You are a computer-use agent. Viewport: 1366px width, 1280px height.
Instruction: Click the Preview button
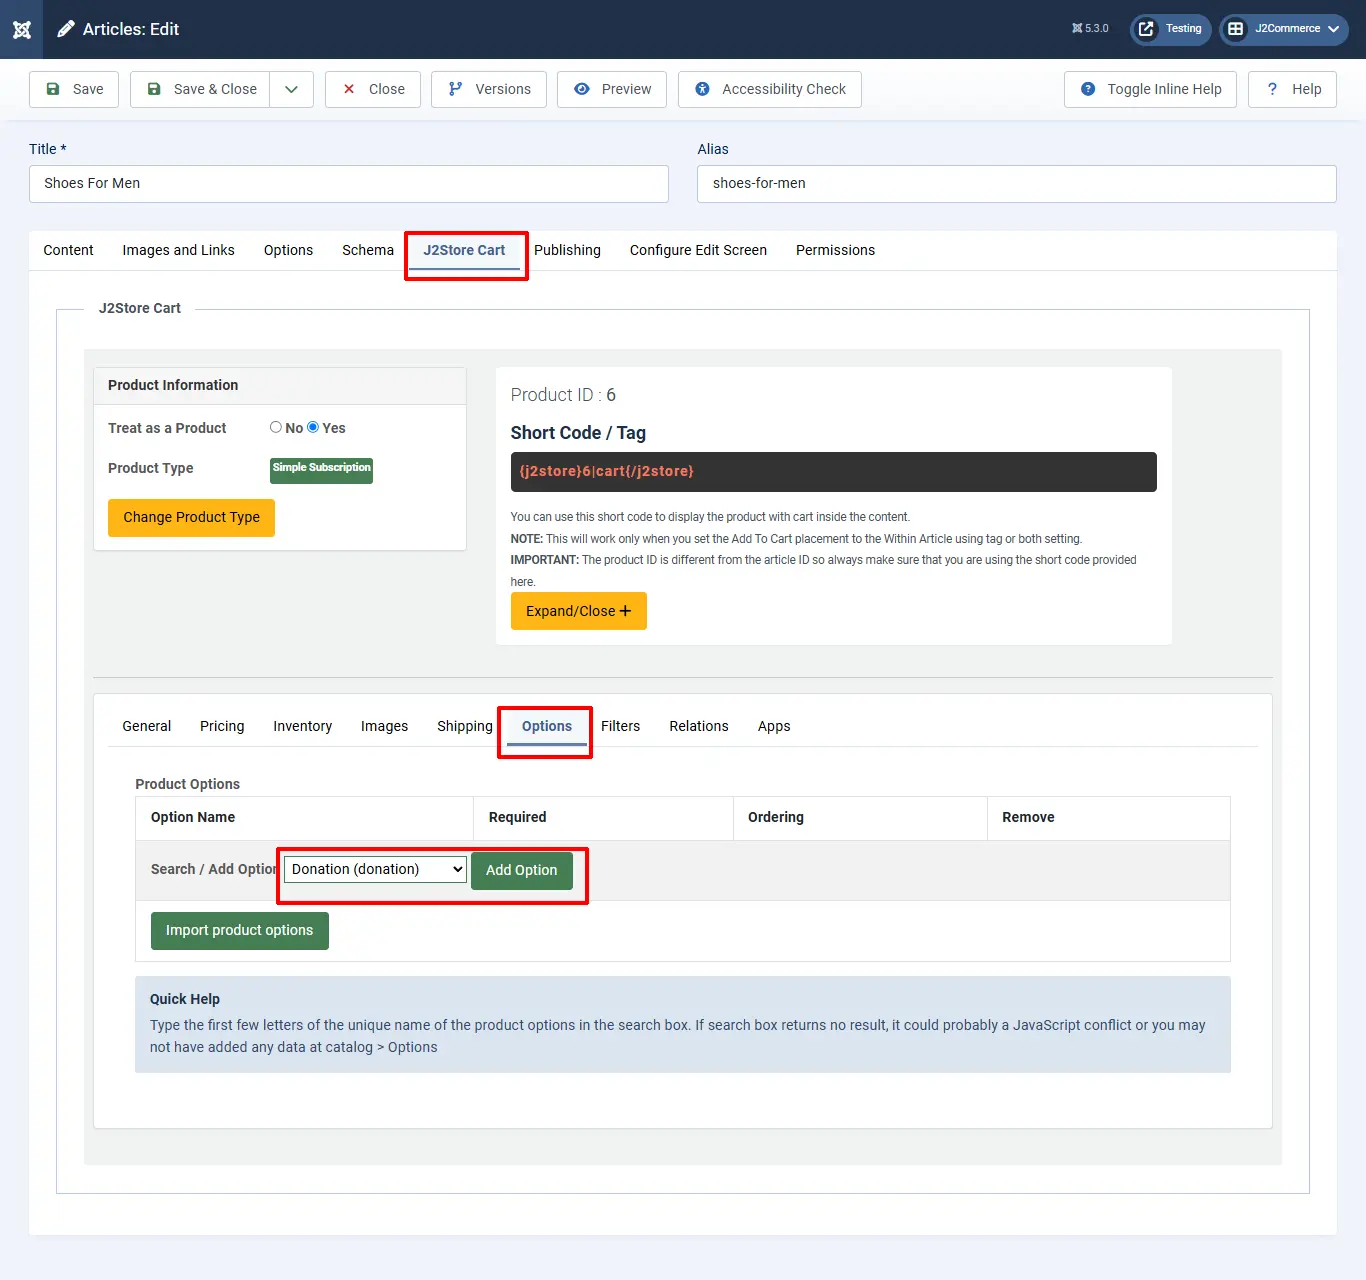612,89
